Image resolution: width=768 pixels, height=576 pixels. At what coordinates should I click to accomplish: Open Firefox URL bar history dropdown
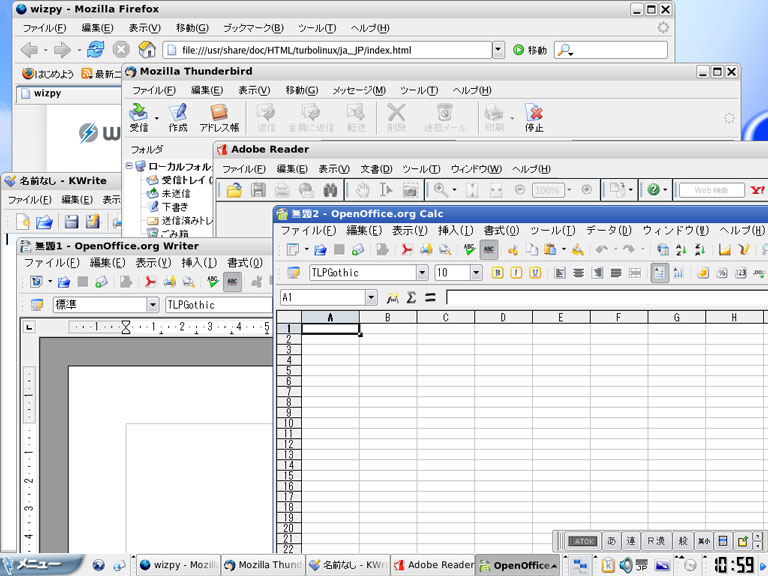click(498, 50)
